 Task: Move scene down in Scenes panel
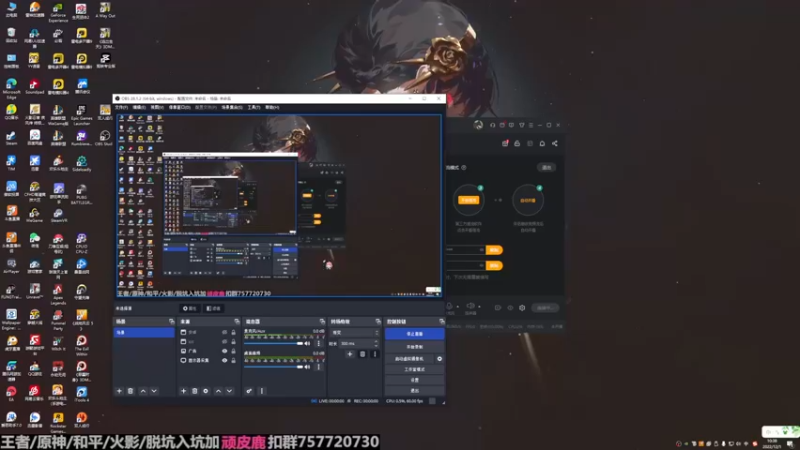154,391
